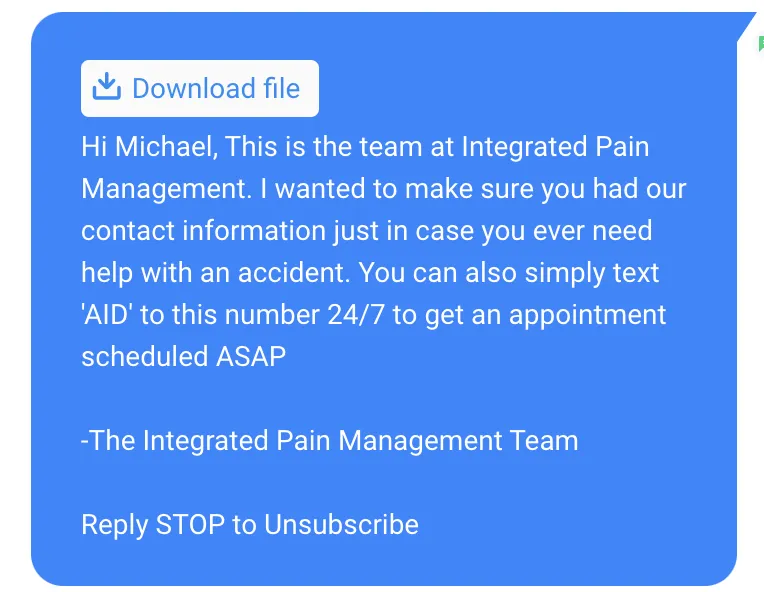Click the green flag icon beside the bubble
764x592 pixels.
pyautogui.click(x=761, y=43)
